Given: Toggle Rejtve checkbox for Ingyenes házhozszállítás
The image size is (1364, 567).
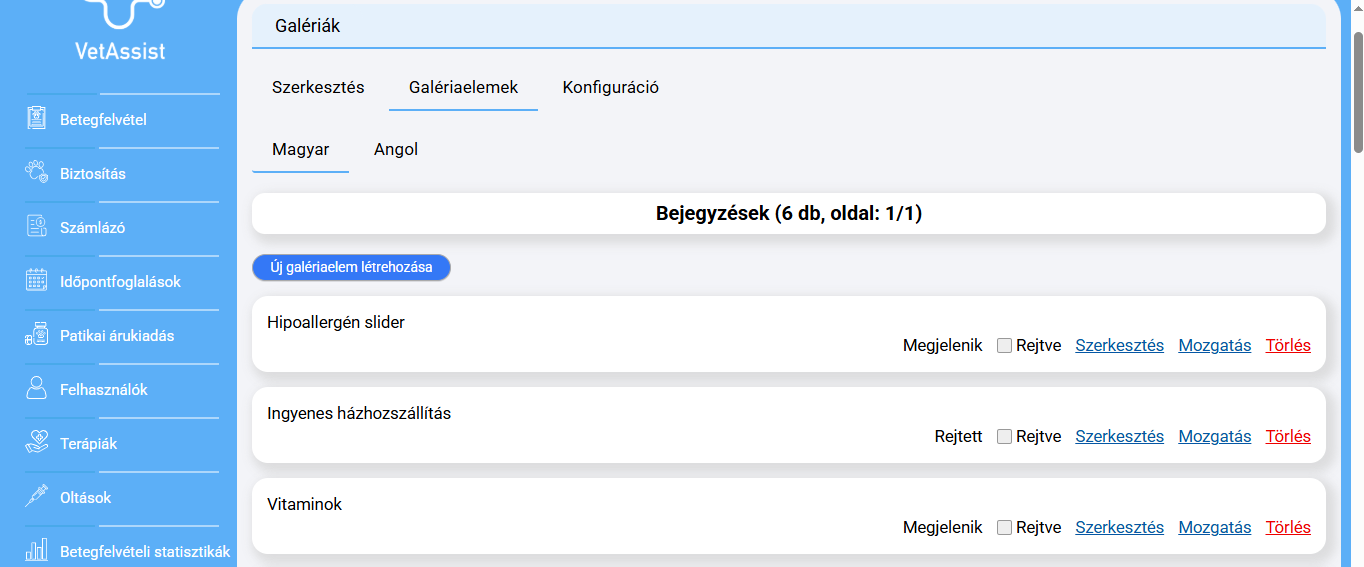Looking at the screenshot, I should point(1005,437).
